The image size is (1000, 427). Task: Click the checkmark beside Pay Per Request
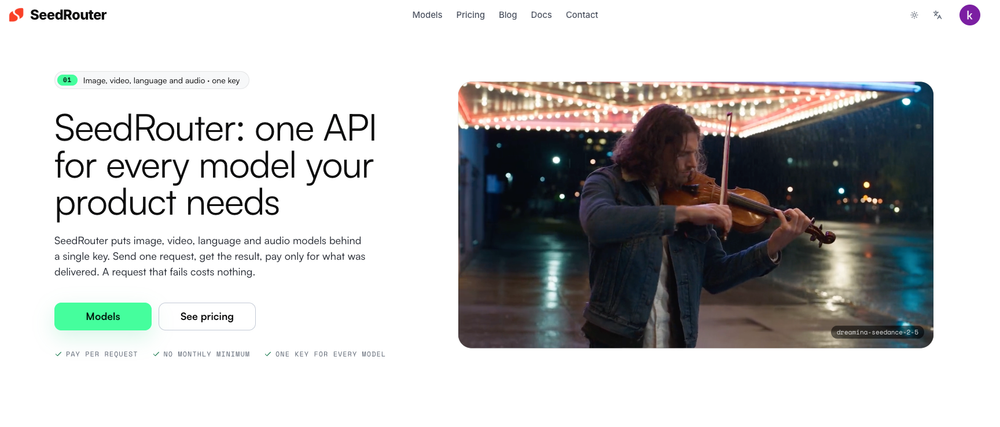pyautogui.click(x=58, y=354)
